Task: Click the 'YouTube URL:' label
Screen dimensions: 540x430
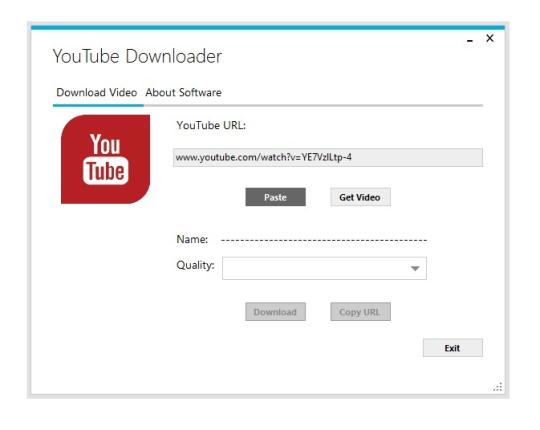Action: (211, 125)
